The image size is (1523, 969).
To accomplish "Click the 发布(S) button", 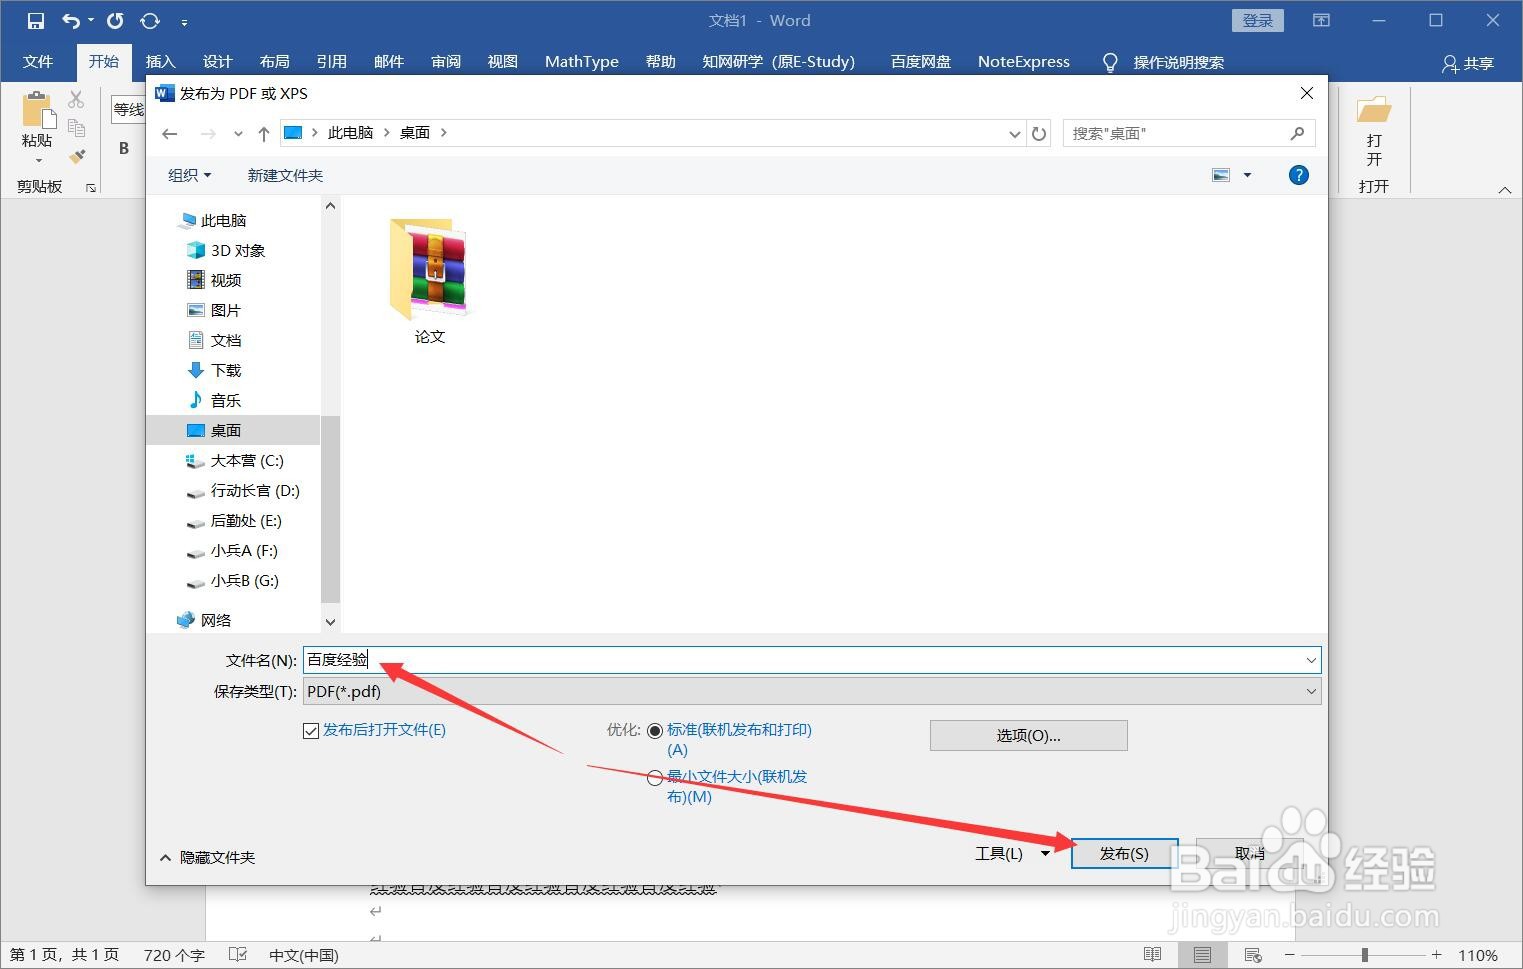I will tap(1123, 853).
